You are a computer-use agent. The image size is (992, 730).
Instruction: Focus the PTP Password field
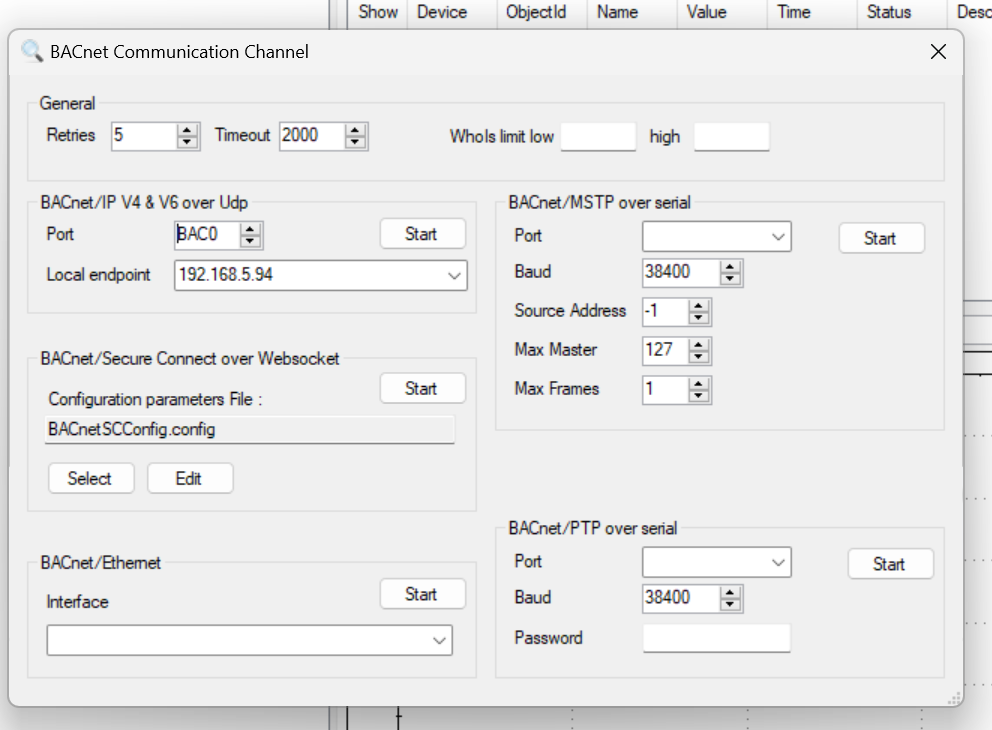716,638
